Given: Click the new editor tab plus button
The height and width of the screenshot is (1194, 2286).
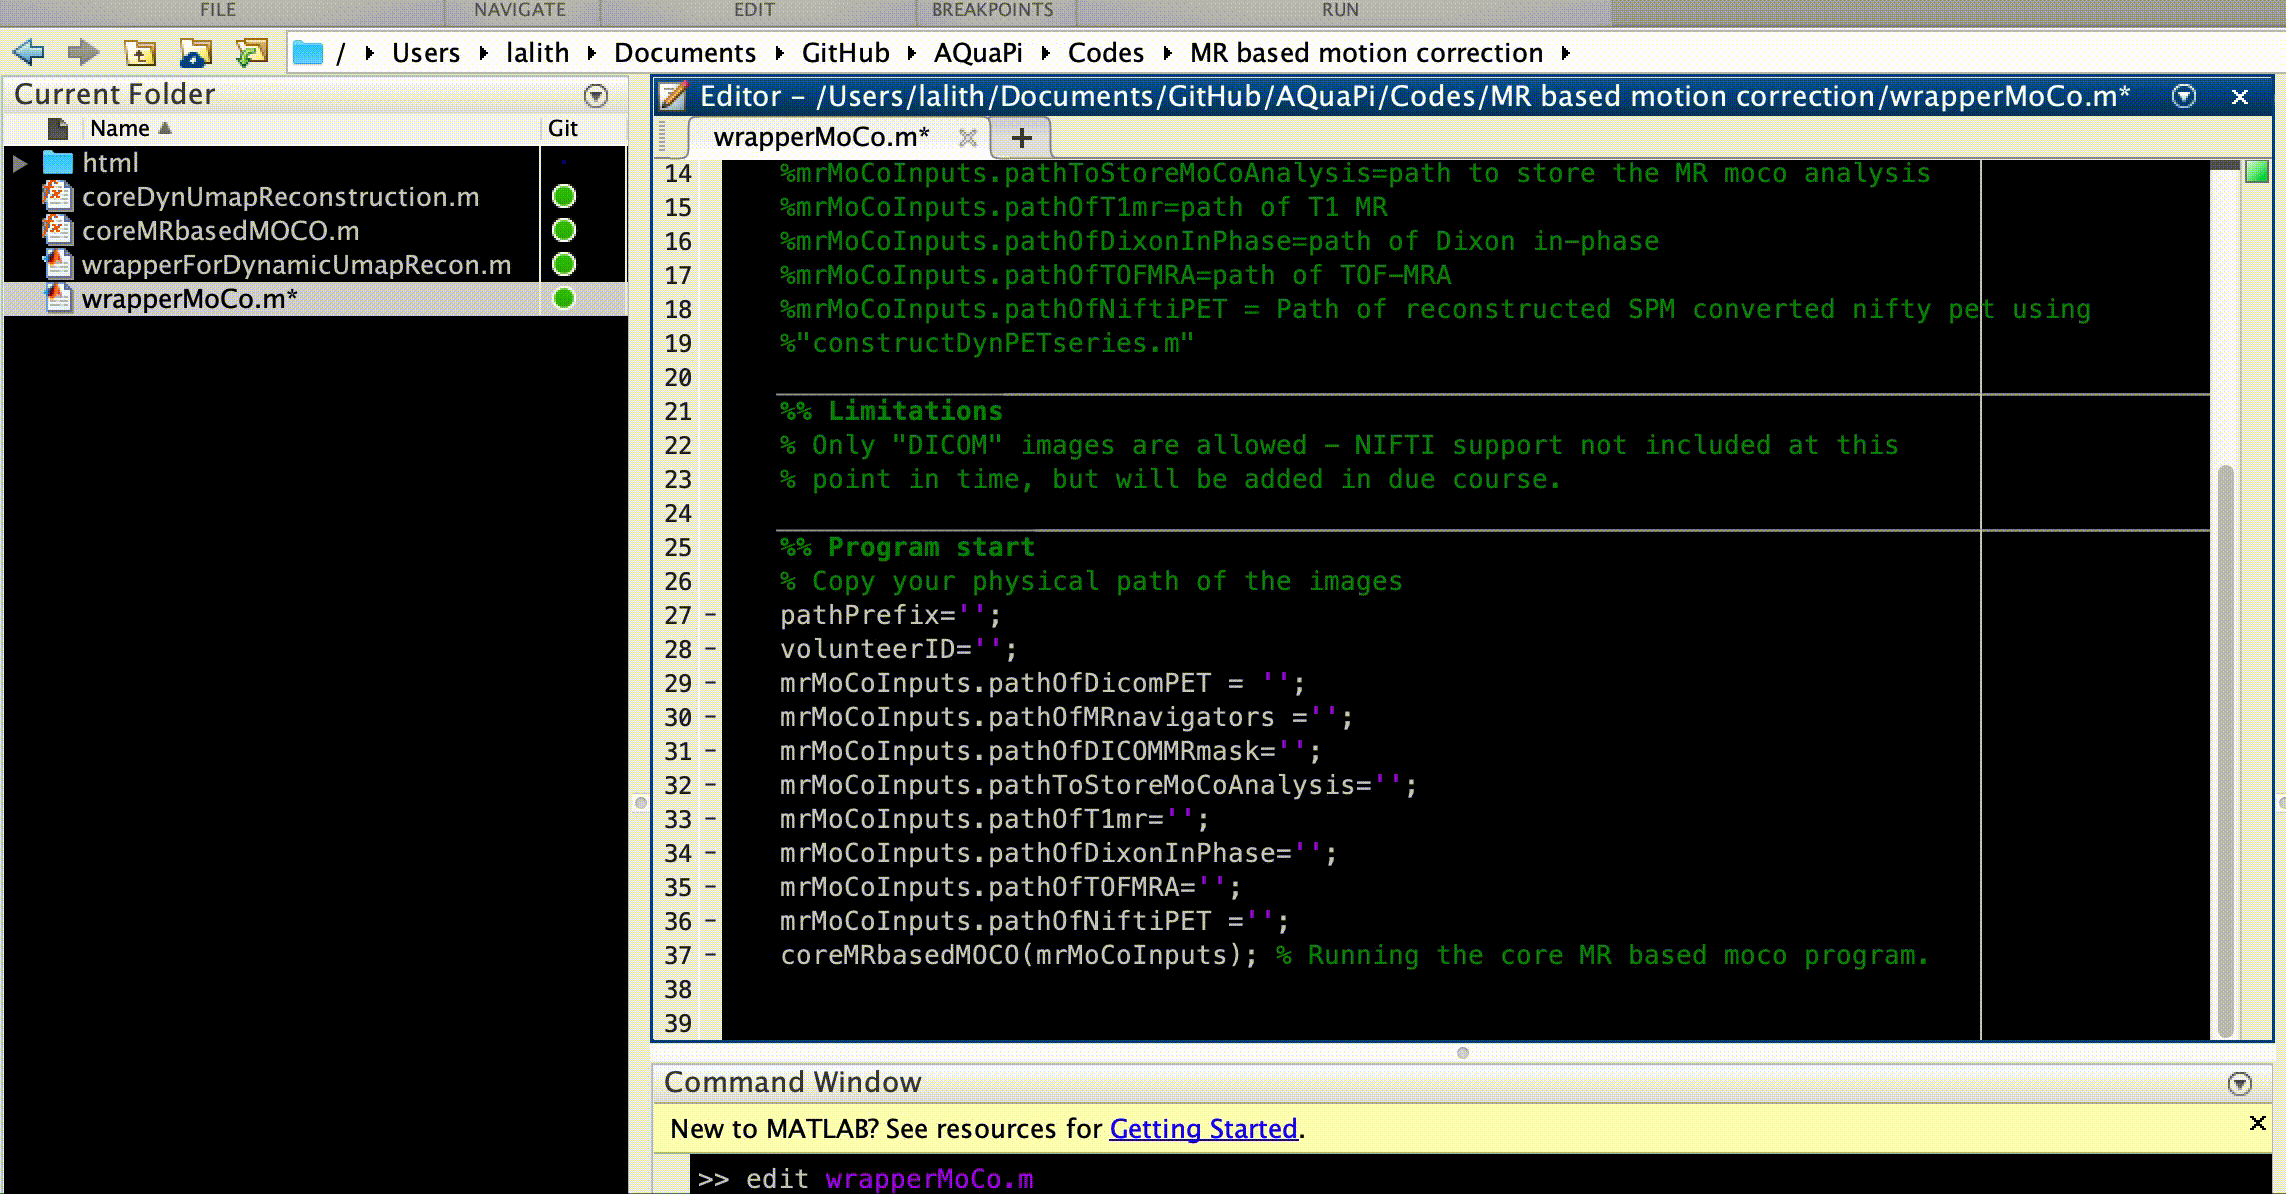Looking at the screenshot, I should (x=1021, y=138).
